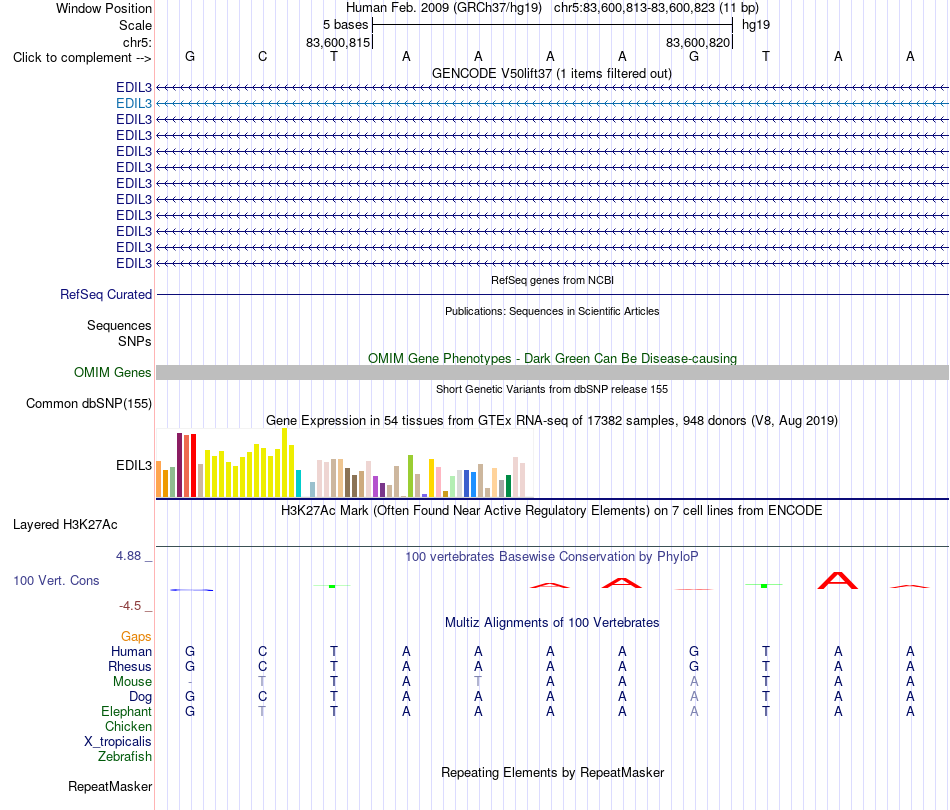
Task: Click the Sequences track label
Action: click(x=119, y=325)
